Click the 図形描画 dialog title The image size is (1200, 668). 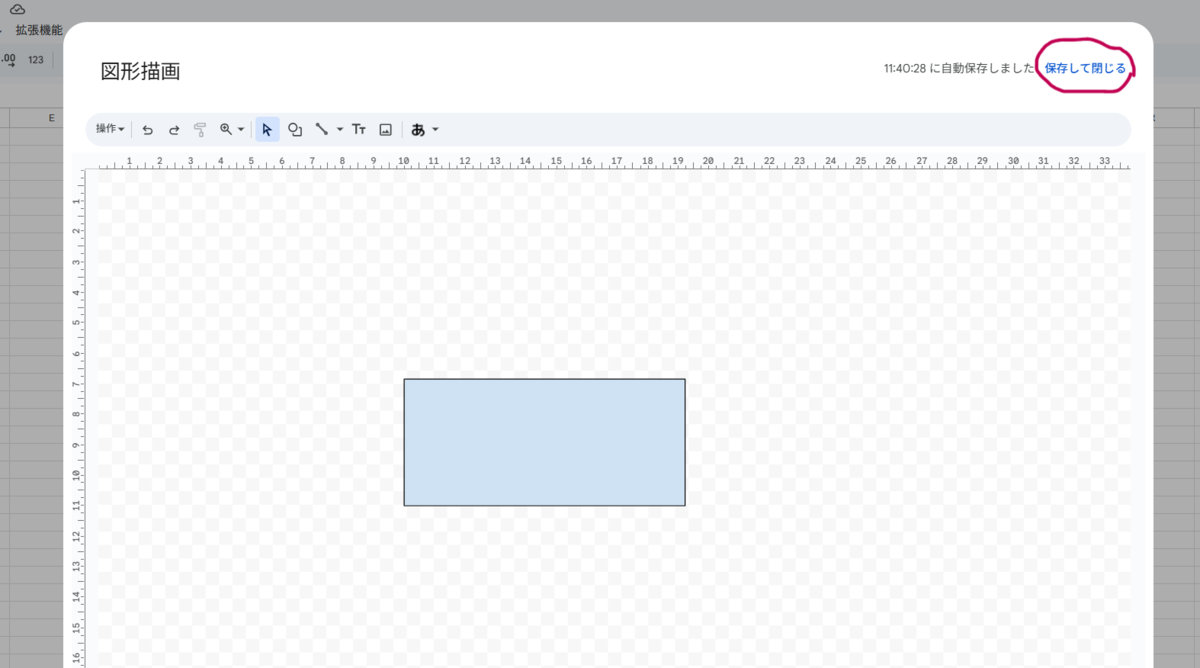pos(140,71)
